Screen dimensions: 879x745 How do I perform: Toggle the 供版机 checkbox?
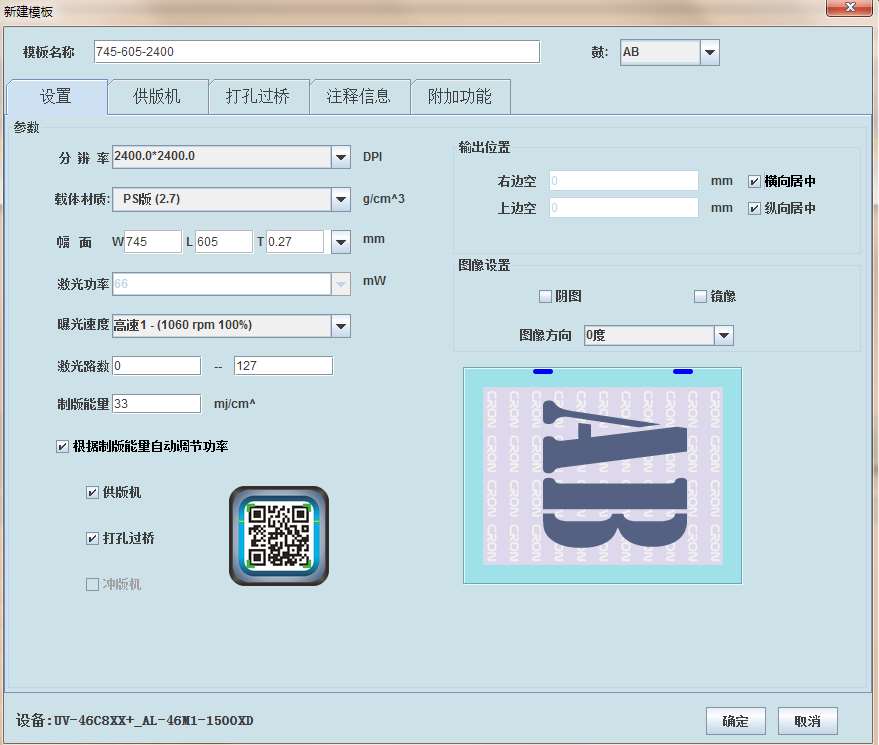pyautogui.click(x=93, y=492)
